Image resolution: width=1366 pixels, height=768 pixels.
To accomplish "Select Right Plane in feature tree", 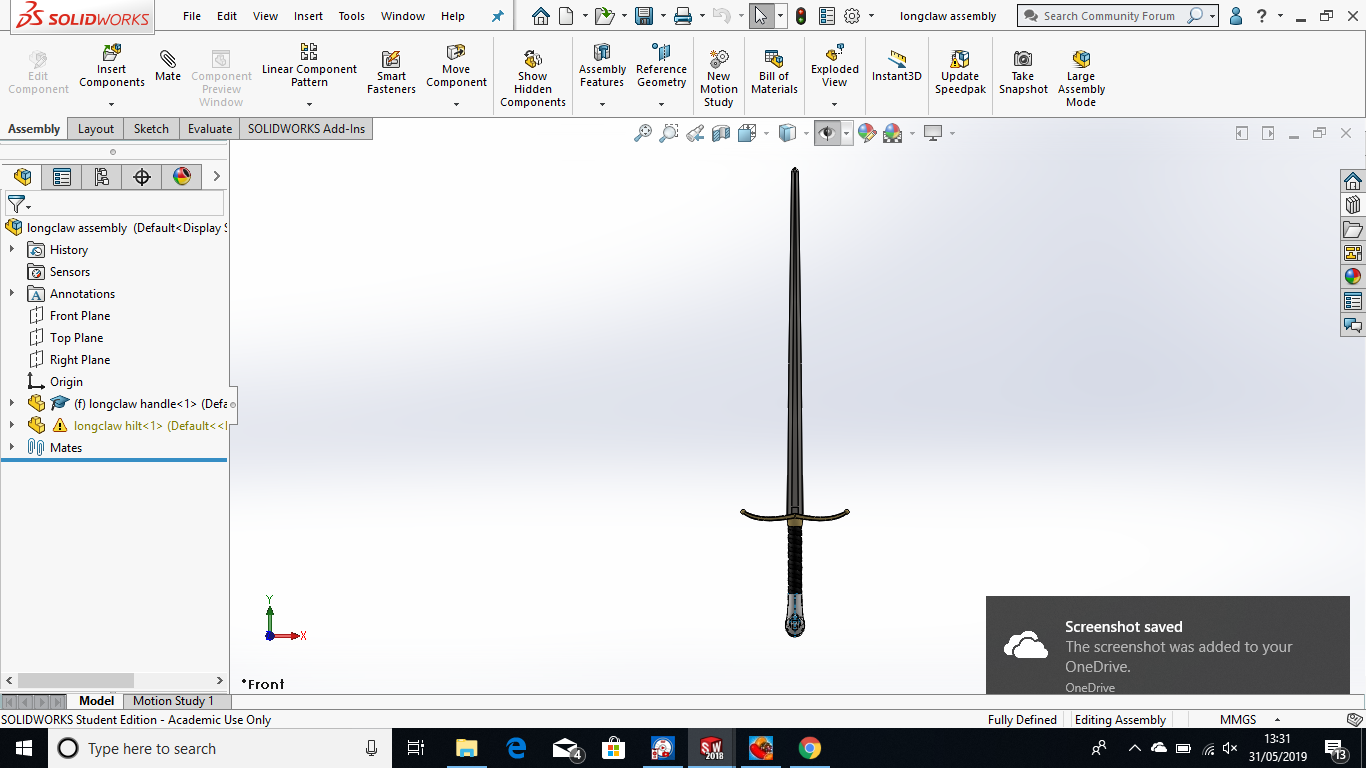I will (x=80, y=359).
